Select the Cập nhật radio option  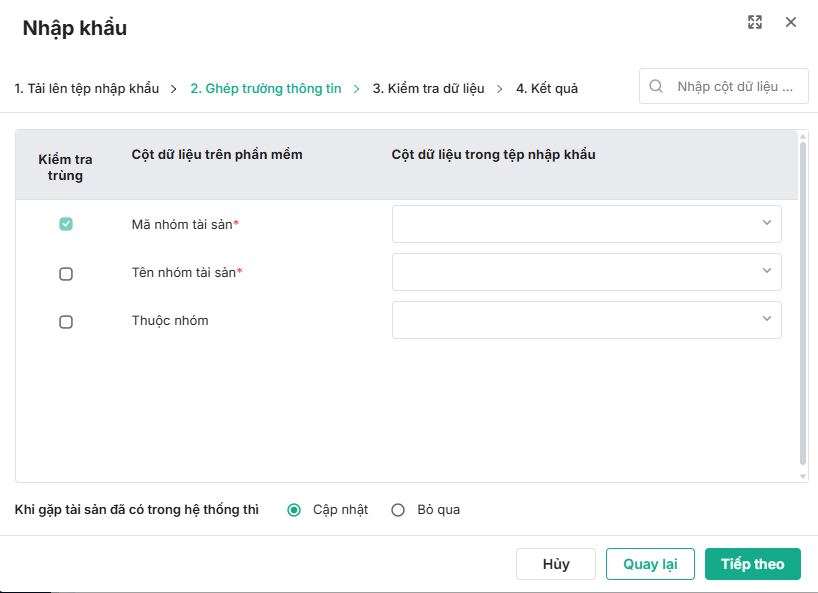point(294,510)
